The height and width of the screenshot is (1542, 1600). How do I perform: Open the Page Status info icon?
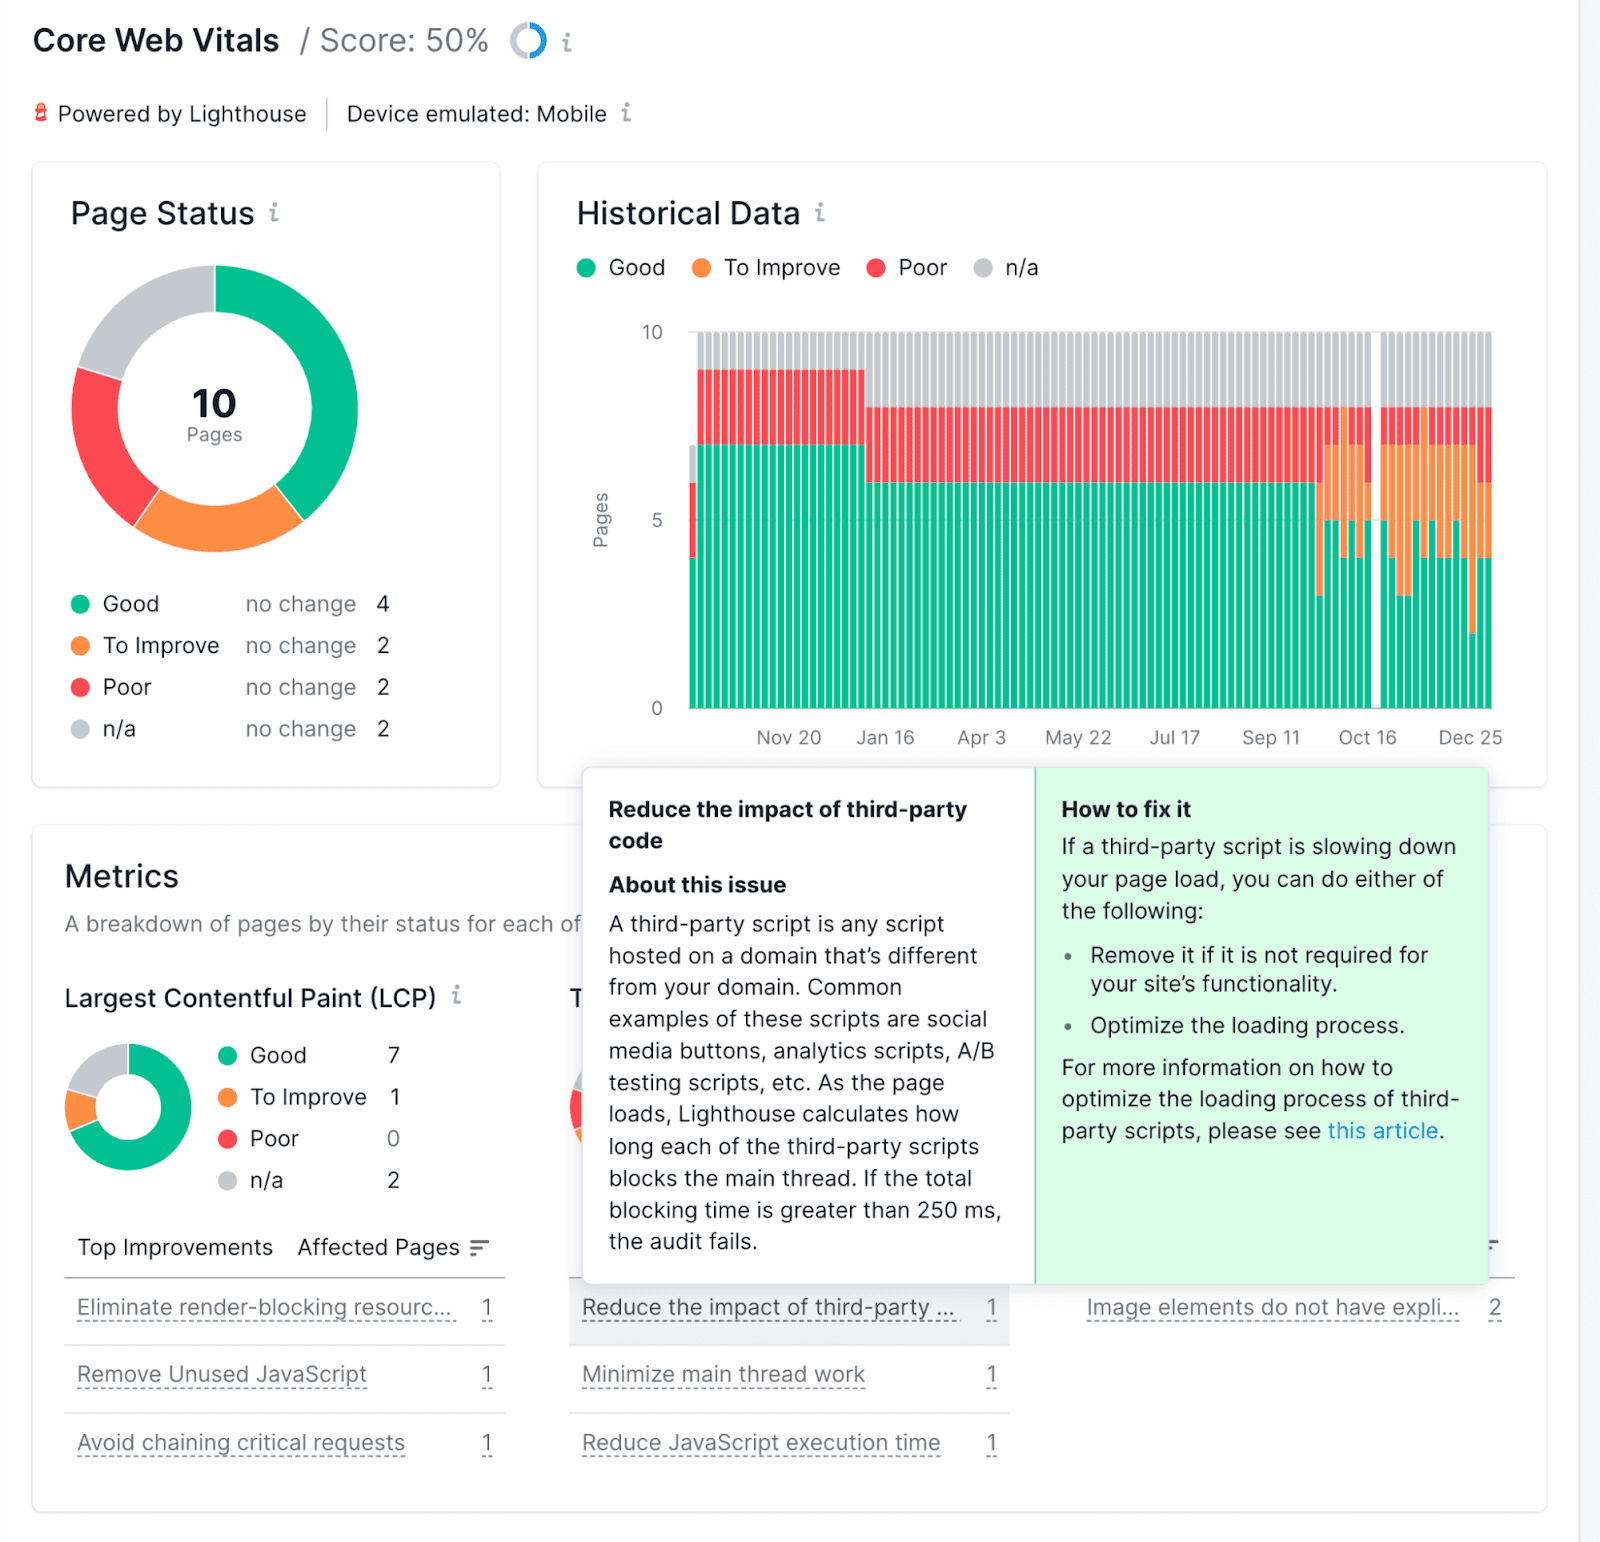click(x=272, y=212)
